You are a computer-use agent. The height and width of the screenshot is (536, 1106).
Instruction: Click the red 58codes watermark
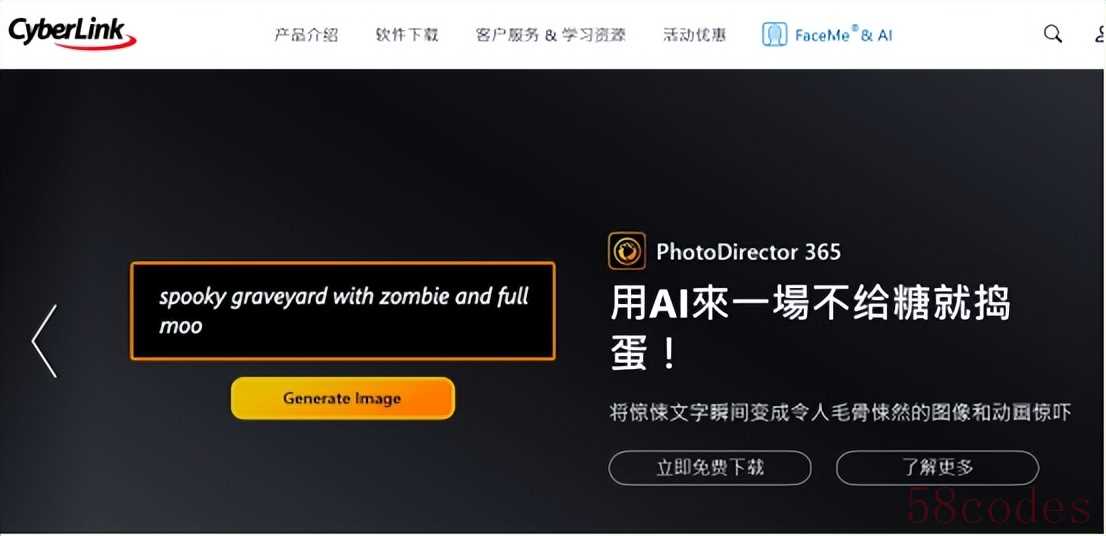(998, 506)
